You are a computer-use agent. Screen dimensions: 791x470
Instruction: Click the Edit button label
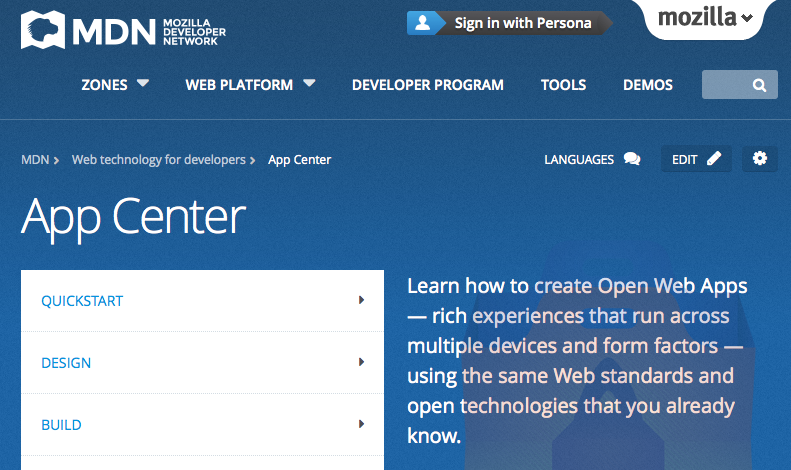click(x=685, y=160)
